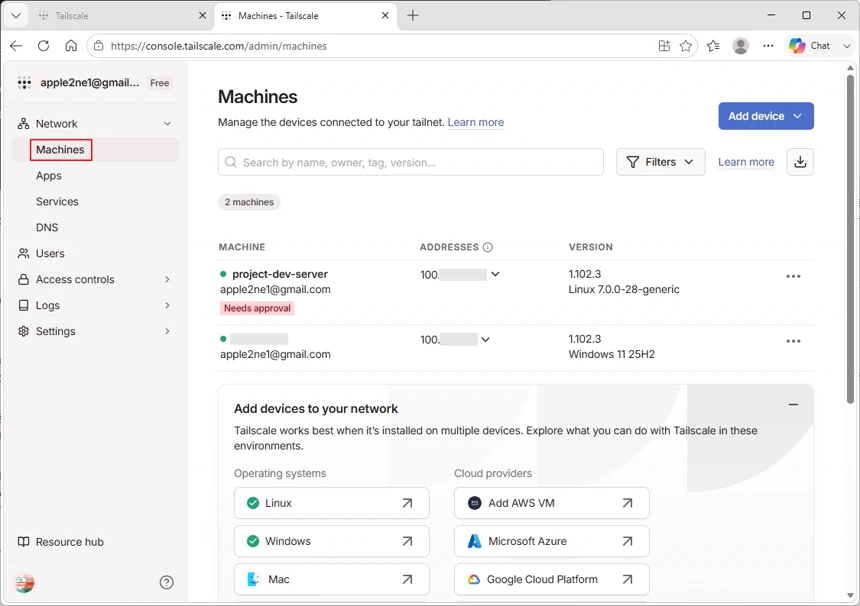Screen dimensions: 860x606
Task: Expand Access controls in sidebar
Action: pos(167,280)
